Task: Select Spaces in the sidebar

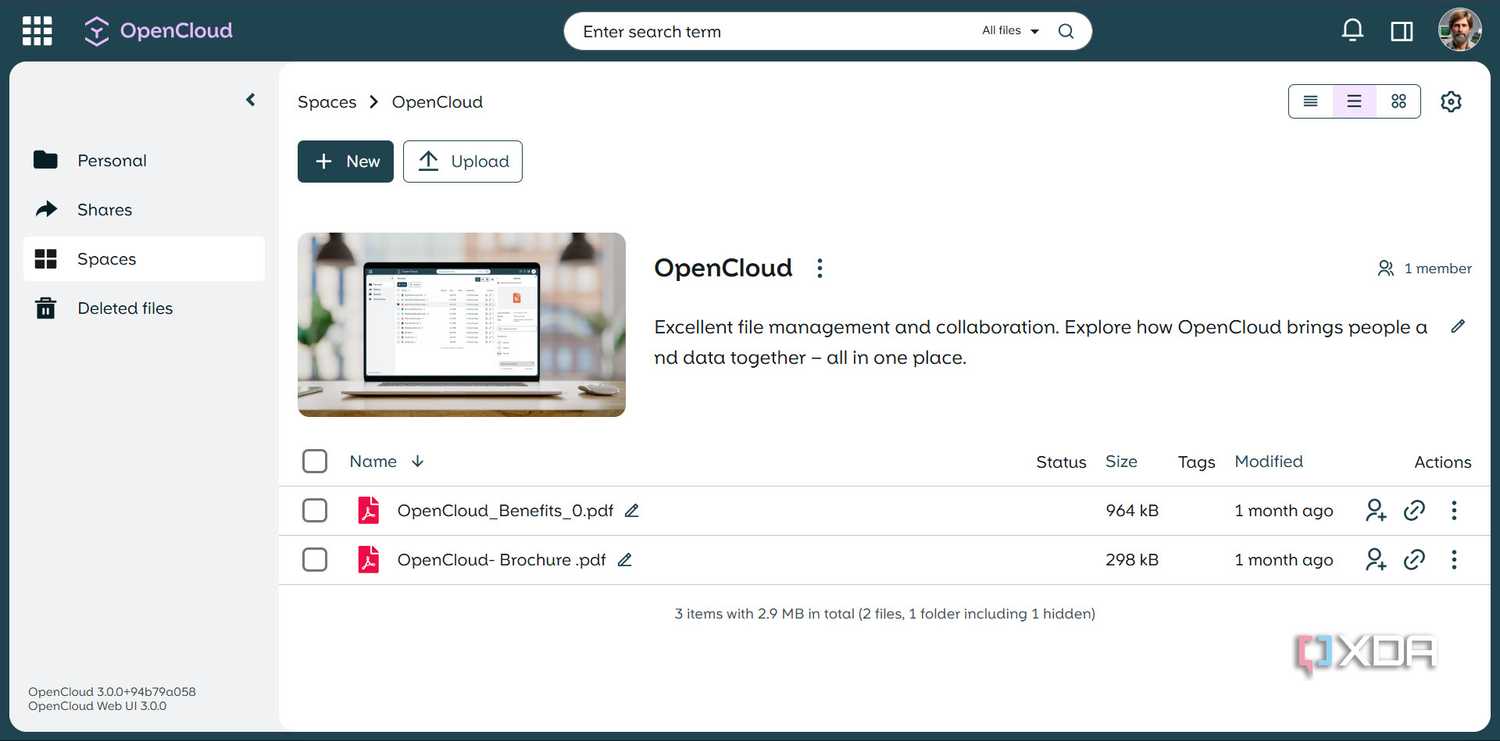Action: tap(144, 259)
